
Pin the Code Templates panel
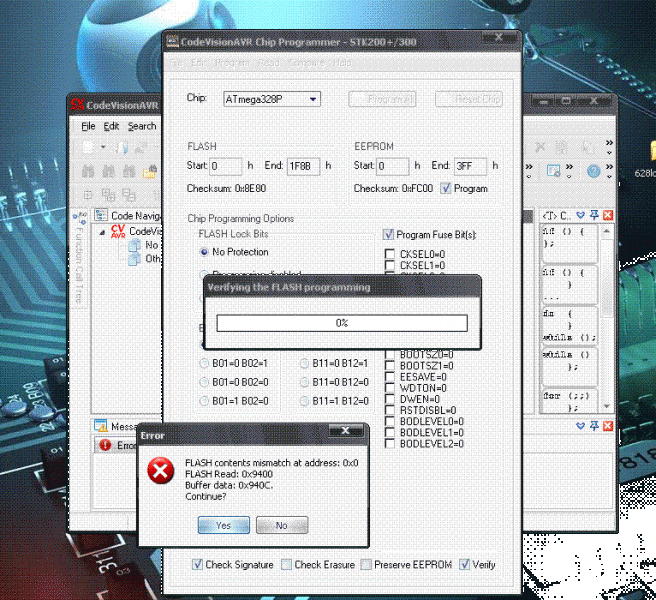594,215
